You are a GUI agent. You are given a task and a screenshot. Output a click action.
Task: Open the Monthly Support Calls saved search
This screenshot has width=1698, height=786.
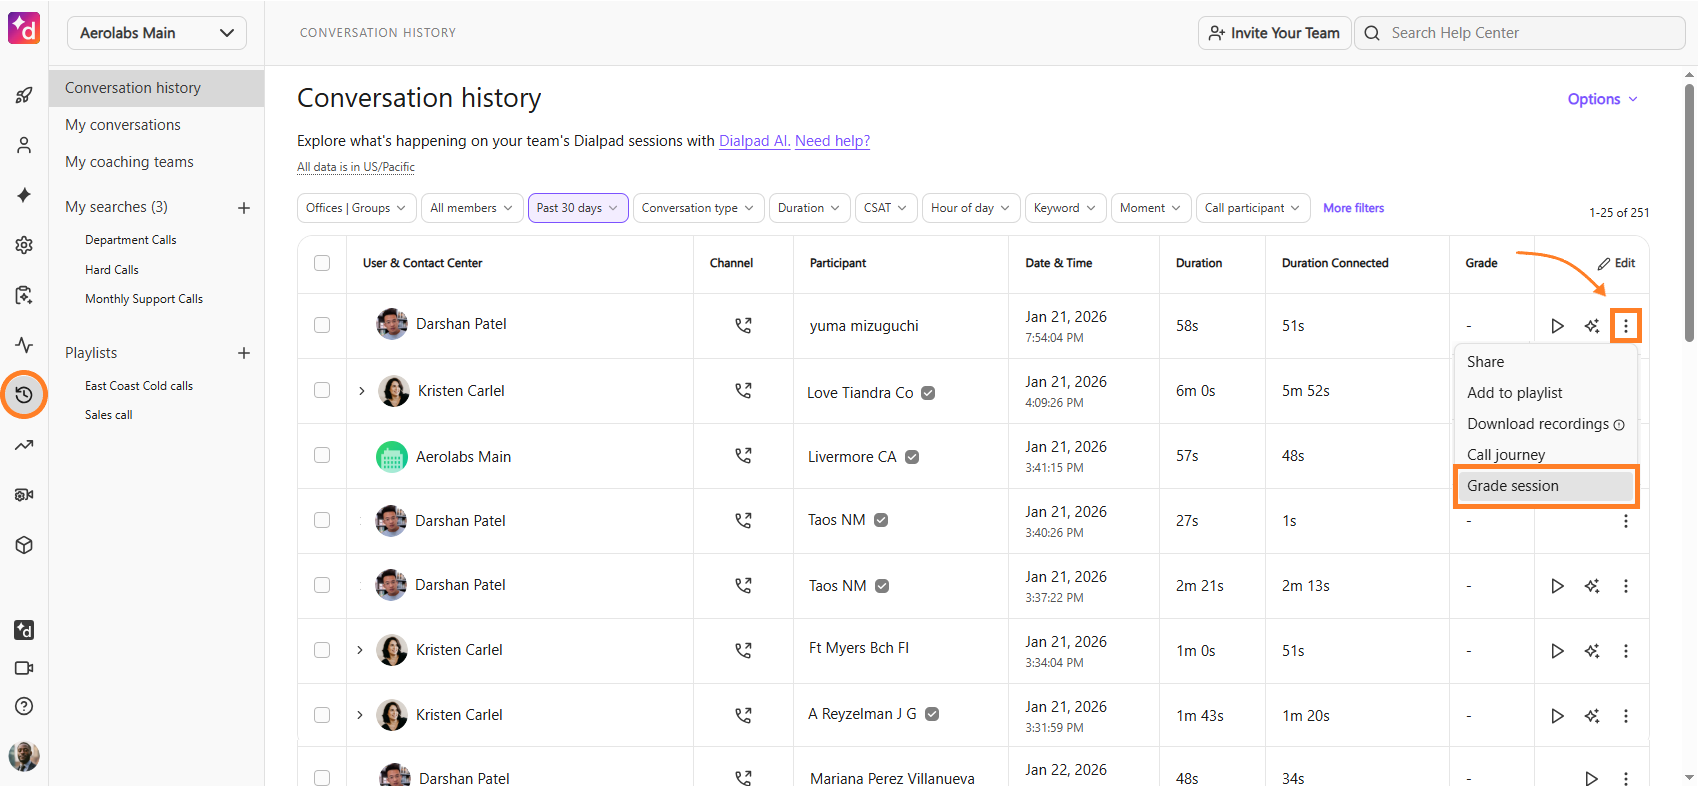pyautogui.click(x=144, y=299)
